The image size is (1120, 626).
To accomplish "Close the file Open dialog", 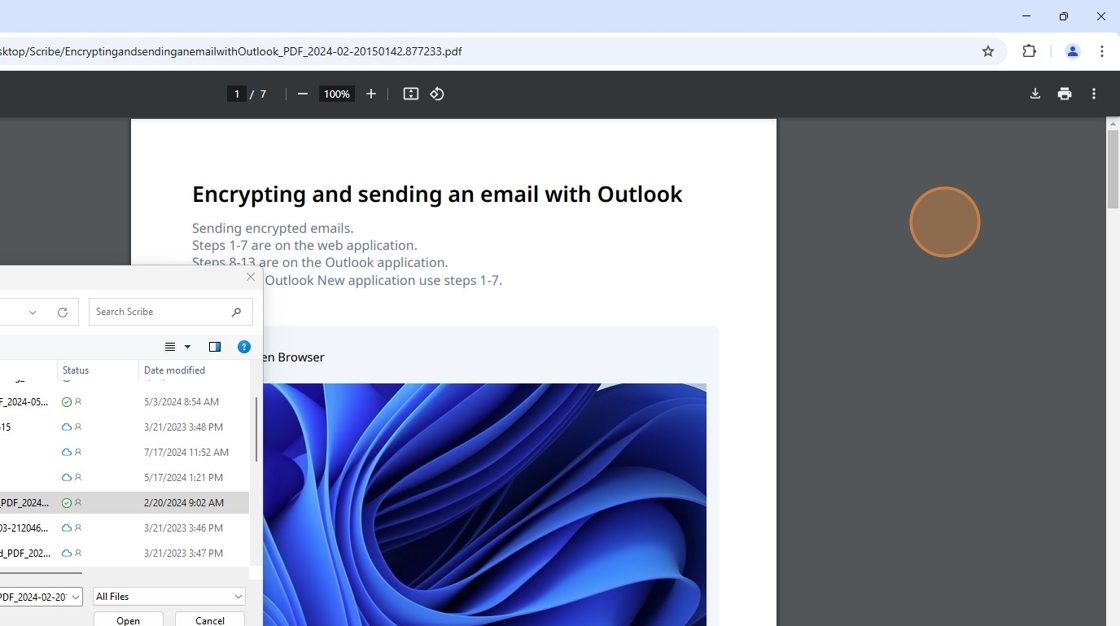I will click(x=250, y=277).
